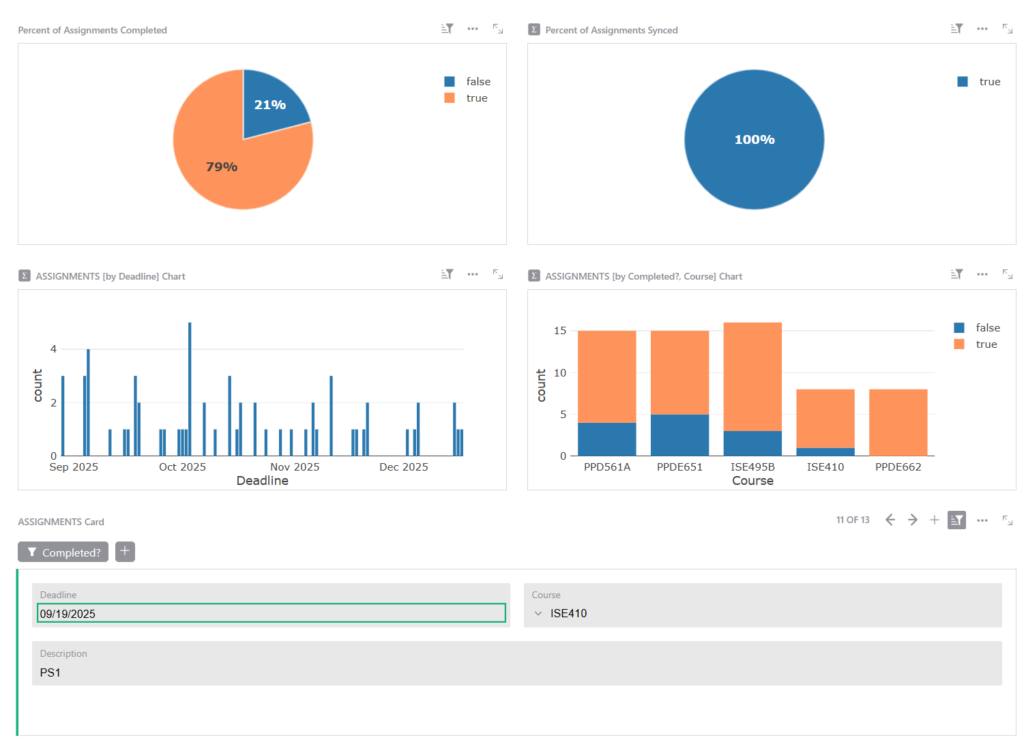
Task: Click orange 'true' swatch in Completed pie legend
Action: [449, 98]
